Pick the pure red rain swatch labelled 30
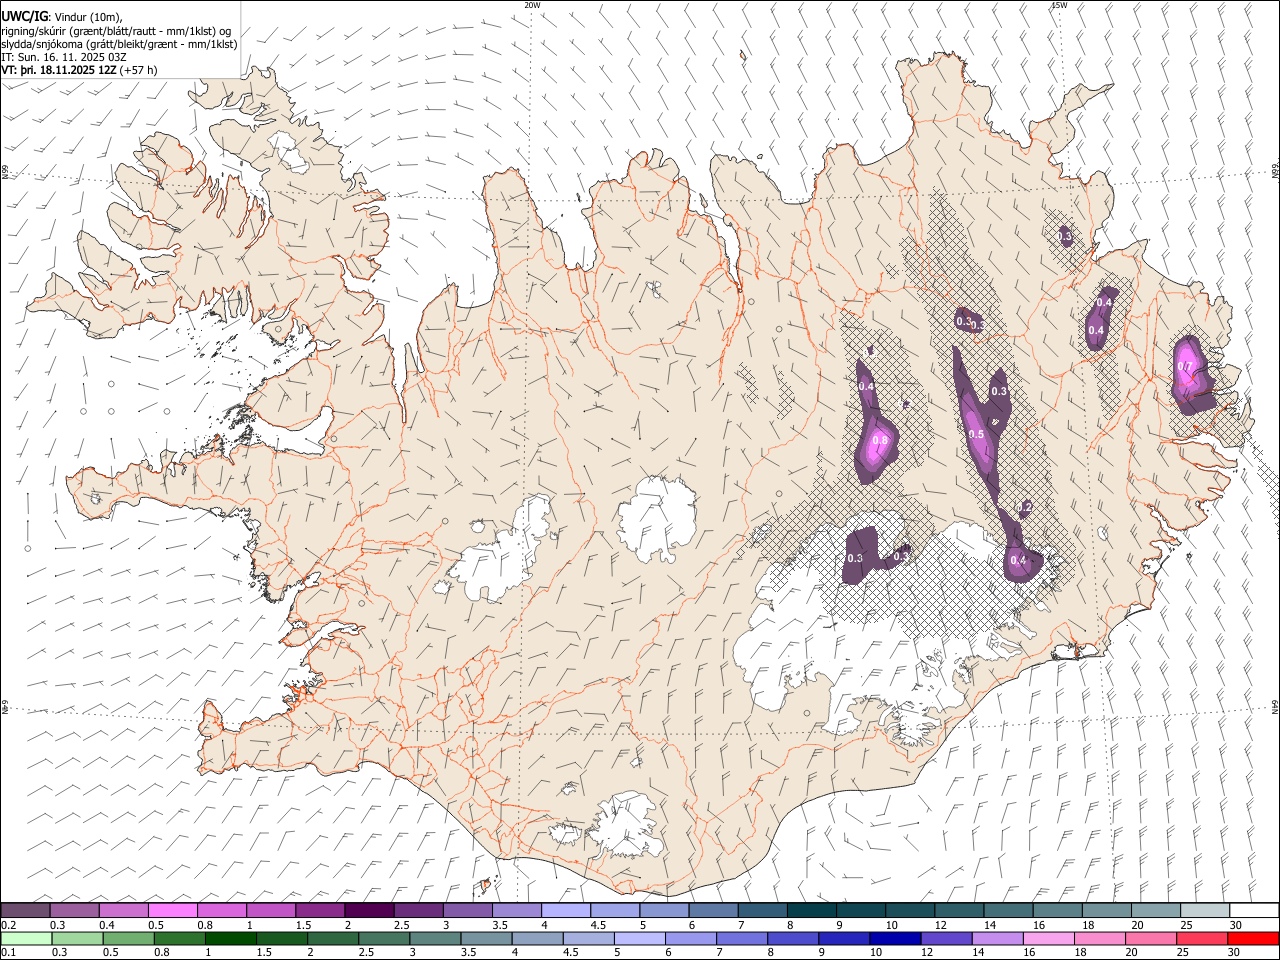 coord(1253,938)
